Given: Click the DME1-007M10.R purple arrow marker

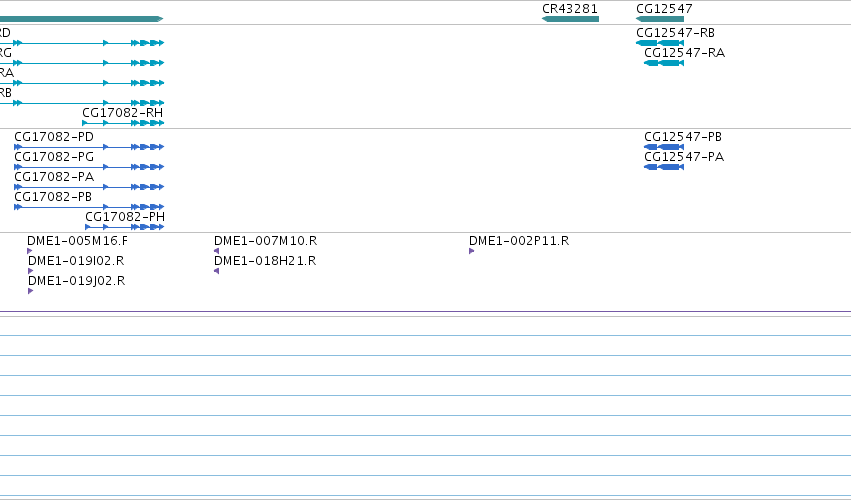Looking at the screenshot, I should (217, 251).
